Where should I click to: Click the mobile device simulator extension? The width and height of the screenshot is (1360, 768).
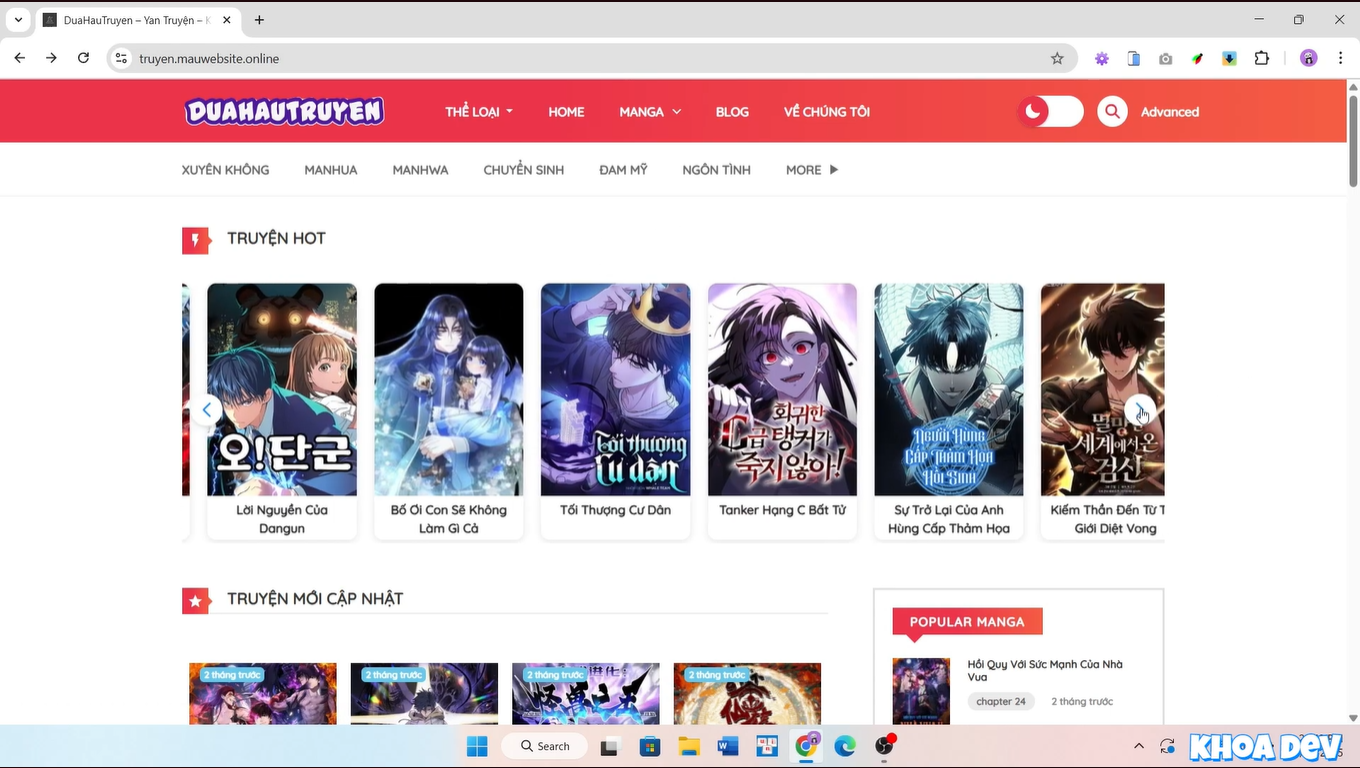1134,59
